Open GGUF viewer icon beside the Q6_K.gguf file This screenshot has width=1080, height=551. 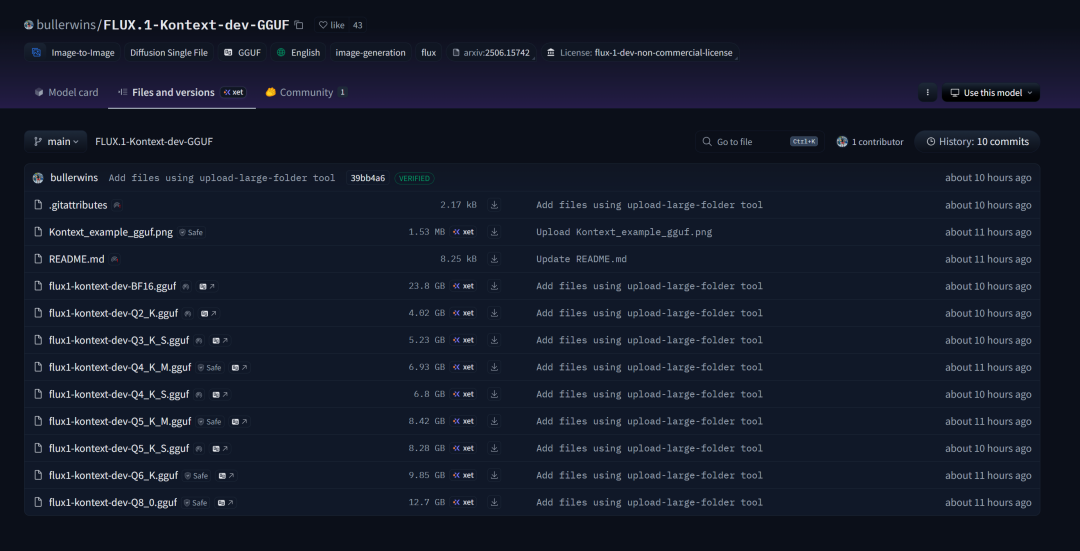[226, 475]
